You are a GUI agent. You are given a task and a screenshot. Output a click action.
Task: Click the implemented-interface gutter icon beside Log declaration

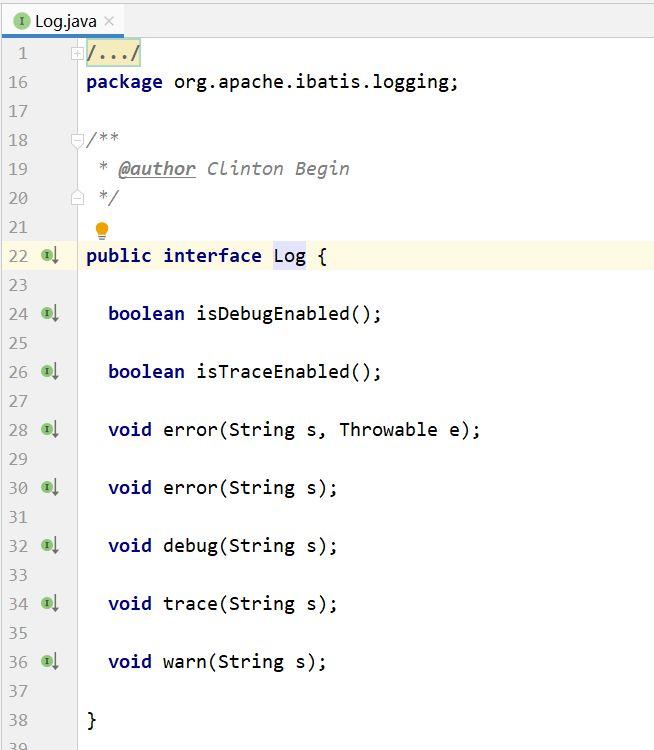[49, 256]
